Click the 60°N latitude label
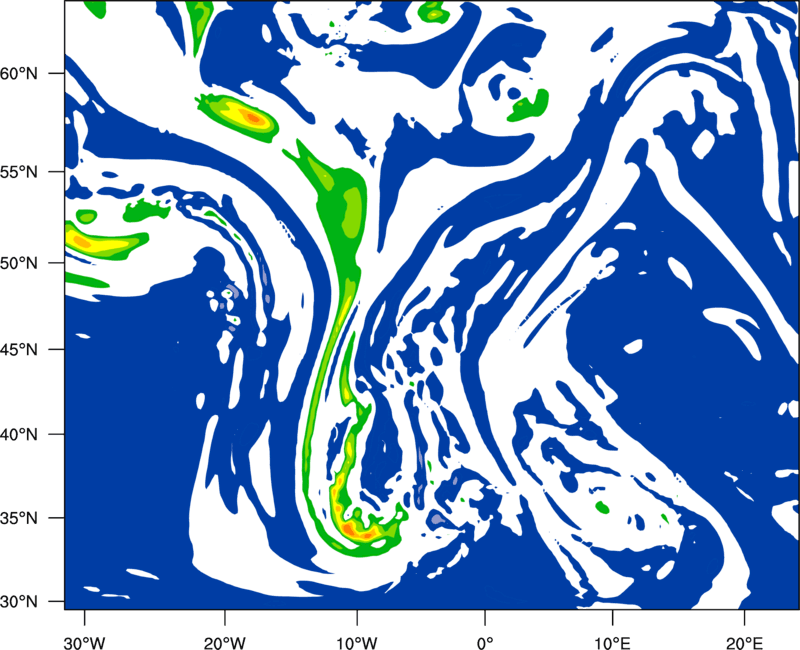Image resolution: width=800 pixels, height=650 pixels. click(19, 74)
